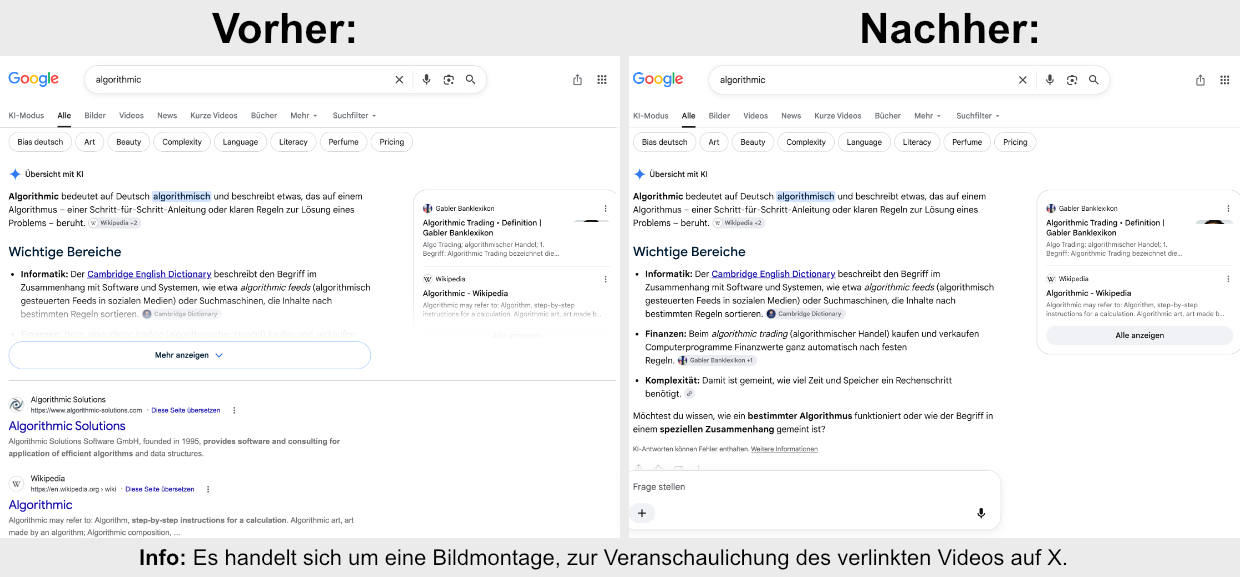Click the share icon in the right screenshot header
This screenshot has width=1240, height=577.
pyautogui.click(x=1200, y=80)
